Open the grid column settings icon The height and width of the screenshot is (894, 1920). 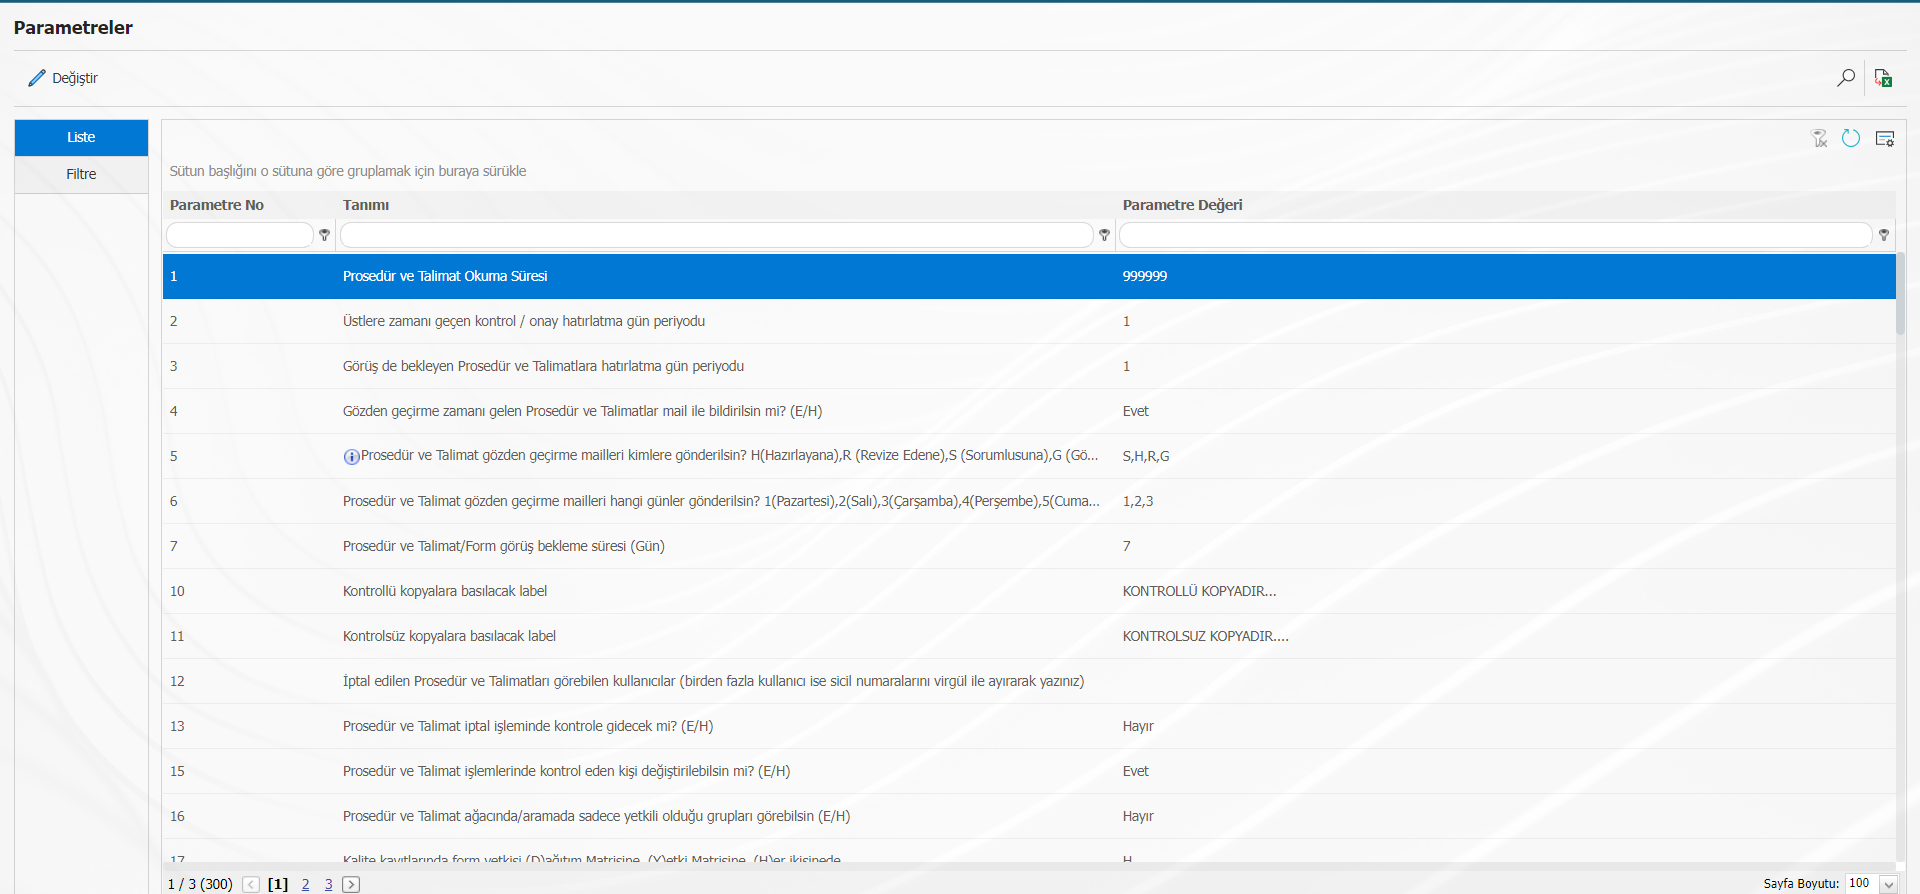pos(1885,138)
